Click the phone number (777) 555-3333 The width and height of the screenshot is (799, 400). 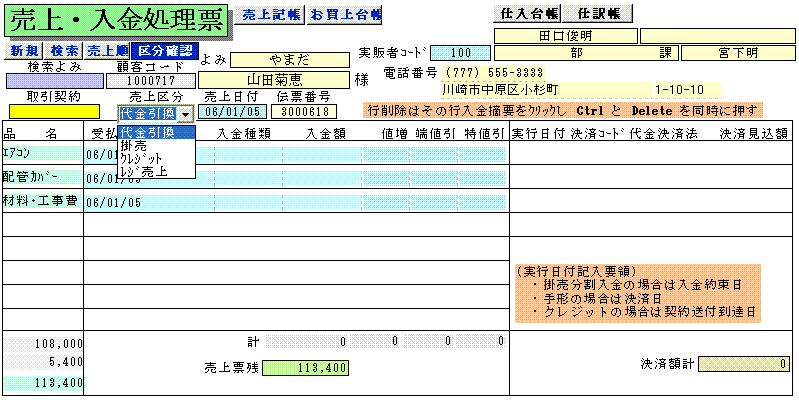click(x=493, y=72)
